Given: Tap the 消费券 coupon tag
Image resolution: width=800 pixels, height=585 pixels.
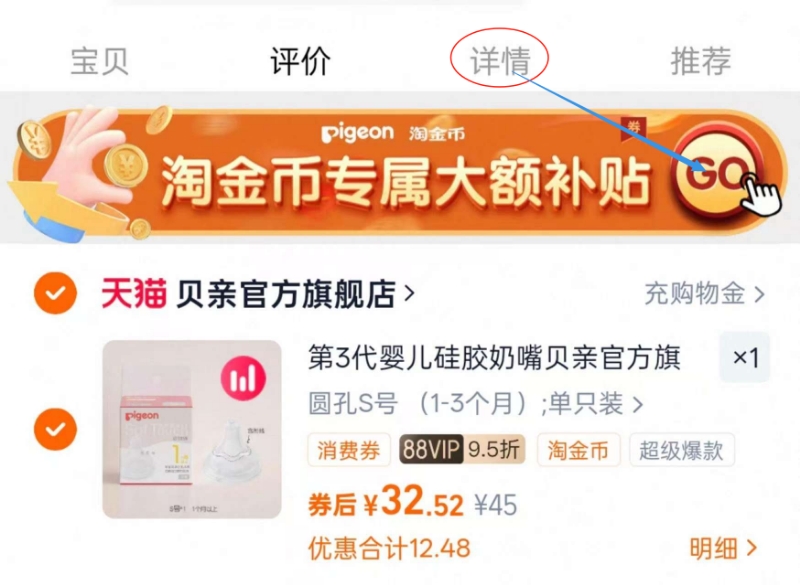Looking at the screenshot, I should pyautogui.click(x=349, y=450).
